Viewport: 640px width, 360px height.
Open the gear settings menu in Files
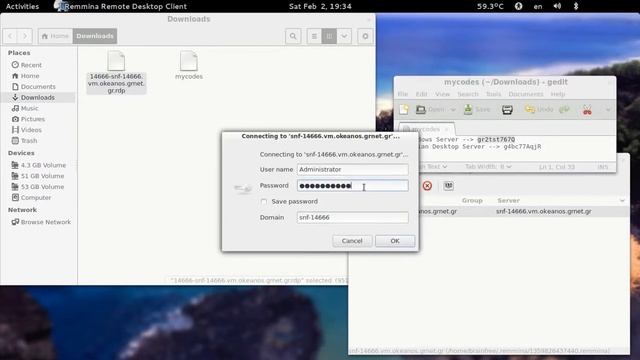click(365, 36)
